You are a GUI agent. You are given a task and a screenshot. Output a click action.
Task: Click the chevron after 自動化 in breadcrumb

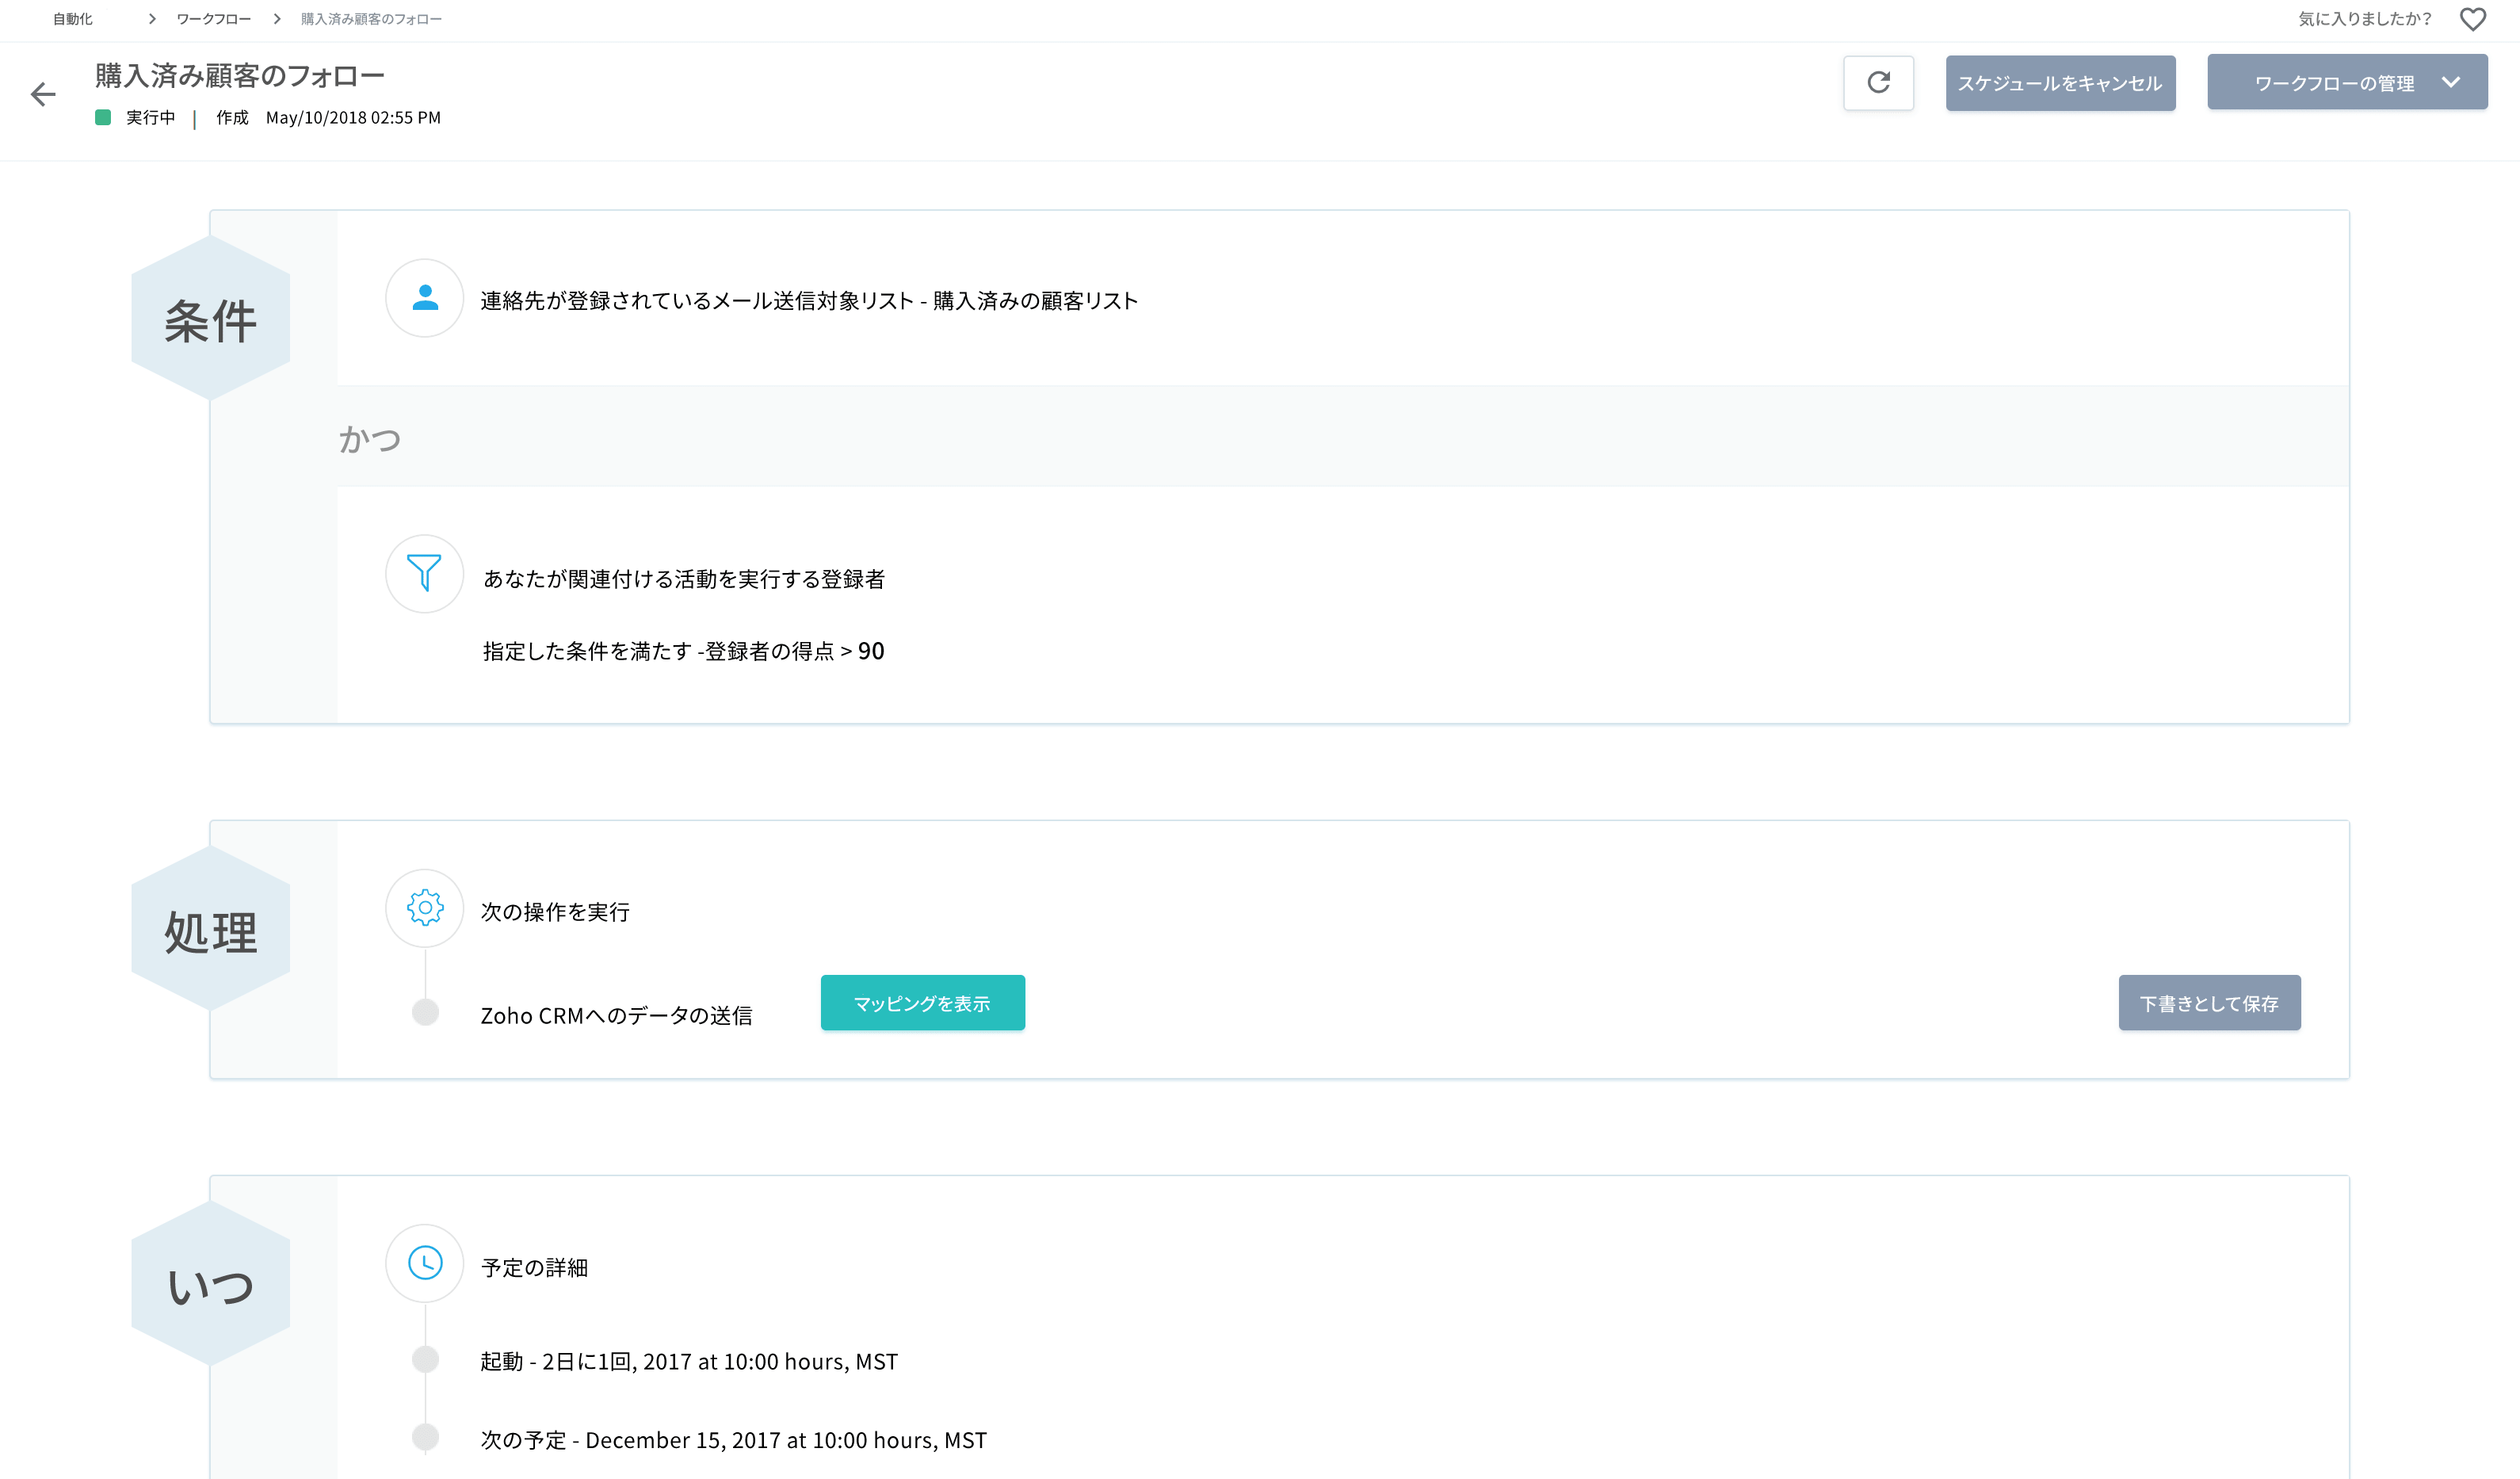pos(152,19)
